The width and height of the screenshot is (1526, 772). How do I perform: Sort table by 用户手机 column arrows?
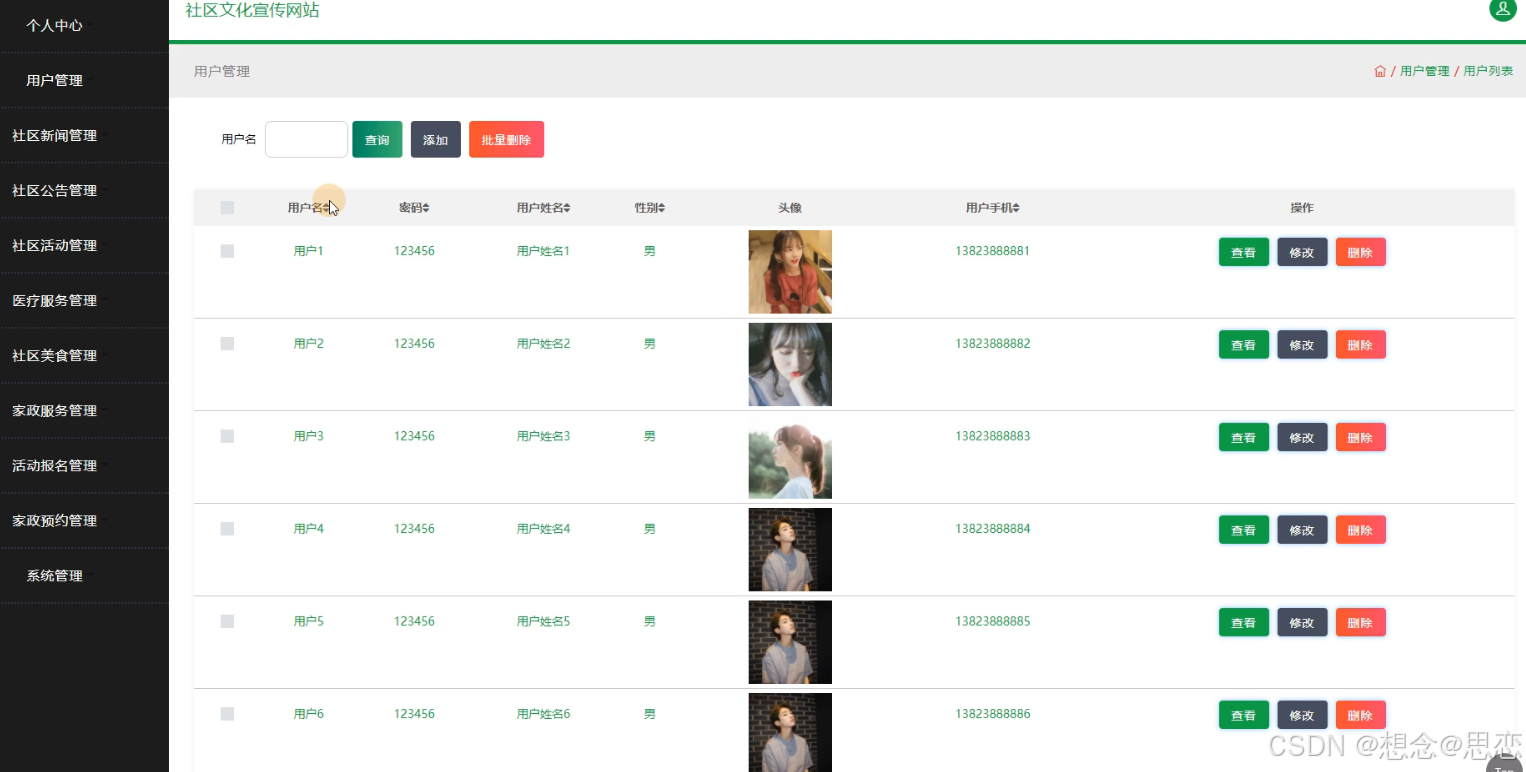(x=1016, y=208)
